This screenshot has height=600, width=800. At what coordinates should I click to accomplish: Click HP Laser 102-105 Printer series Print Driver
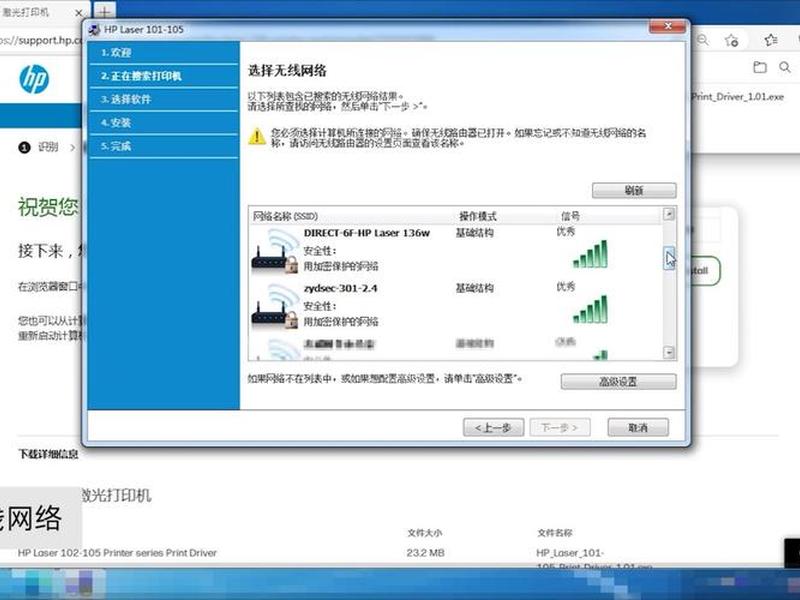coord(117,553)
